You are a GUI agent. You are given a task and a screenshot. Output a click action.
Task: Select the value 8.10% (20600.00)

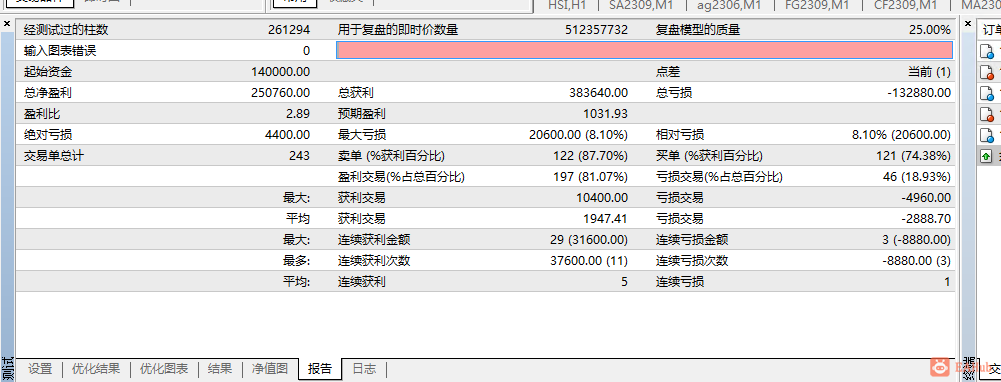pos(901,135)
